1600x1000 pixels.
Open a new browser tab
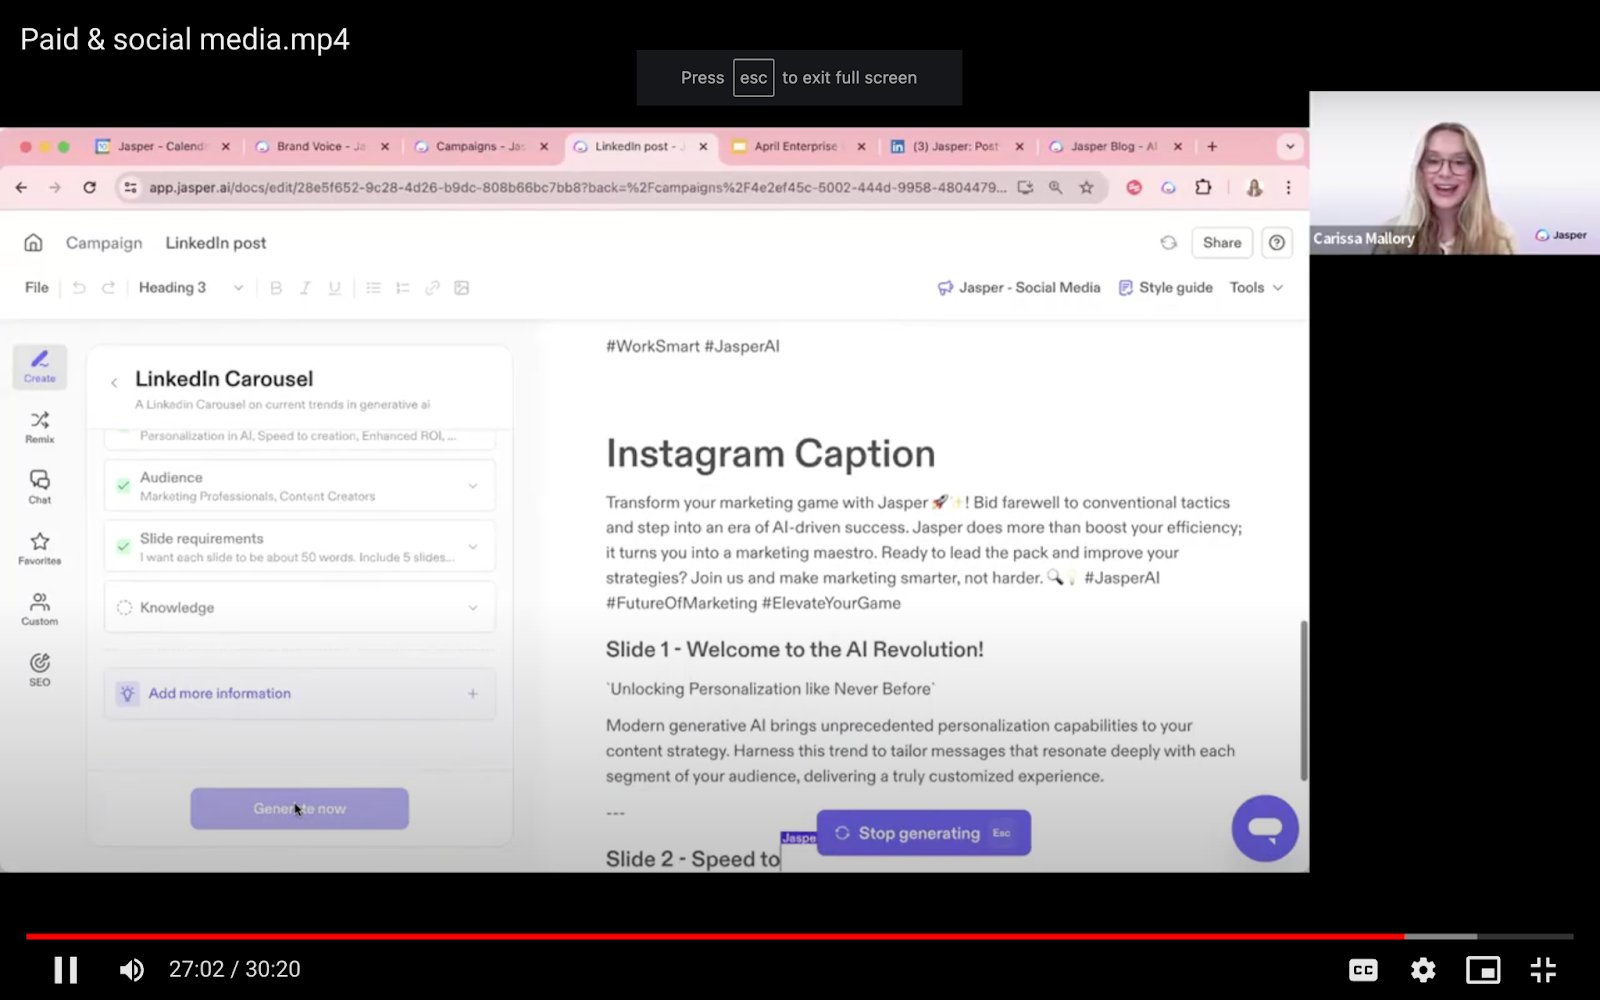pos(1212,146)
